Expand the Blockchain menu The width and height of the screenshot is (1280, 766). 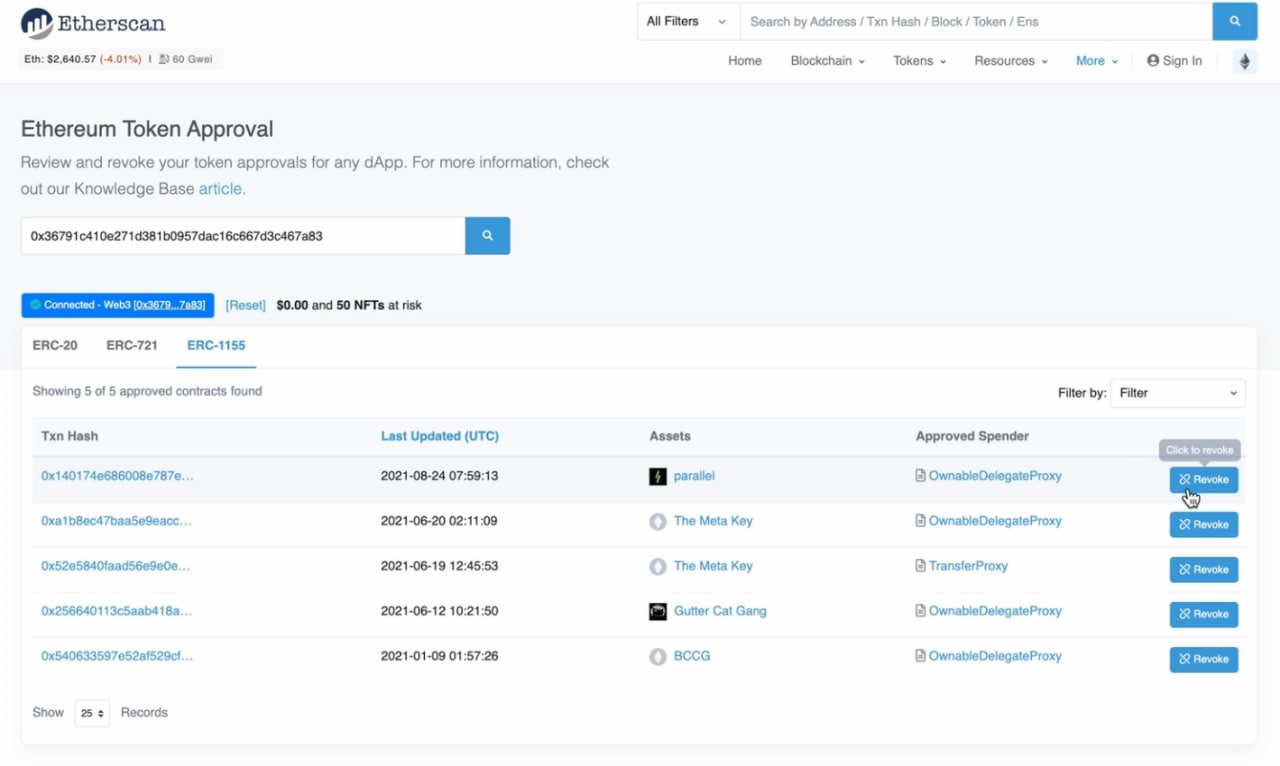[827, 61]
